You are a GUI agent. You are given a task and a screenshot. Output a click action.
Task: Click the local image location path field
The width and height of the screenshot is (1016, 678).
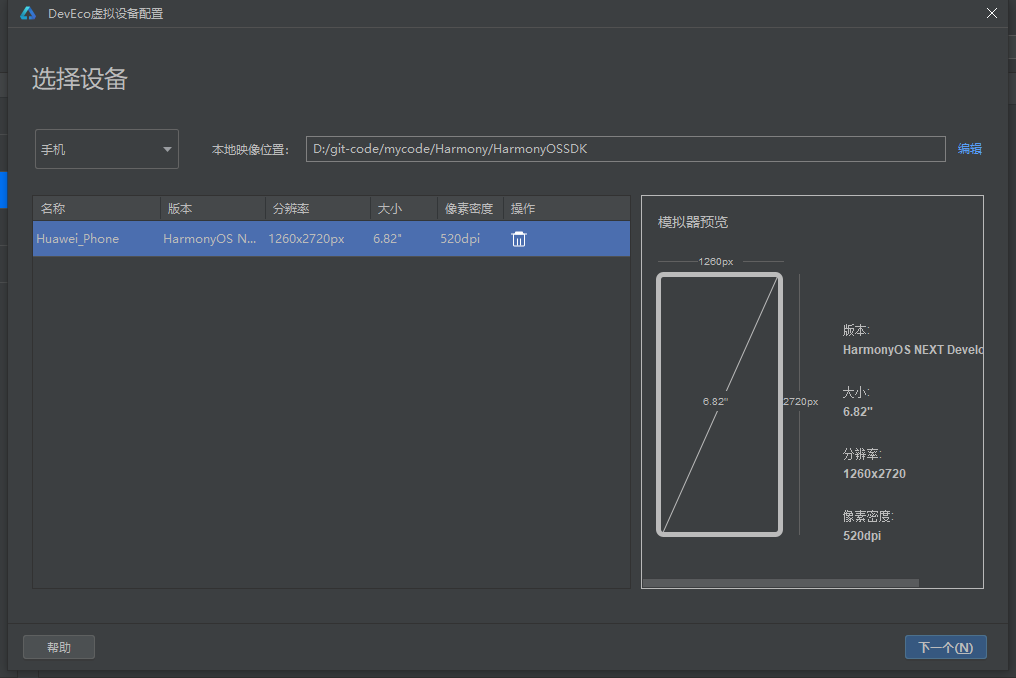(x=625, y=149)
